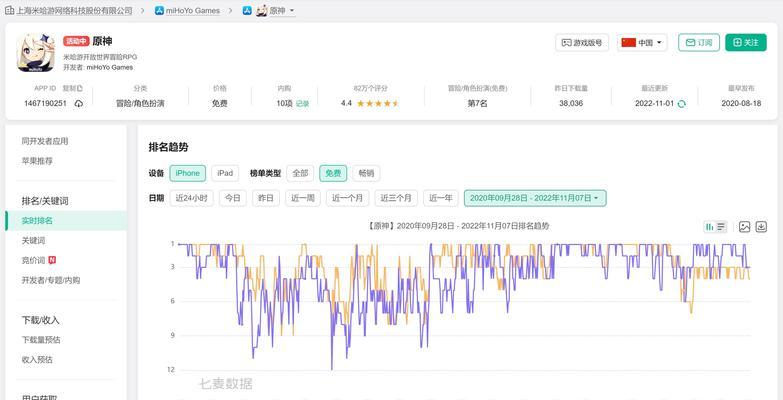Select 近一周 date range
This screenshot has width=783, height=400.
(x=303, y=198)
